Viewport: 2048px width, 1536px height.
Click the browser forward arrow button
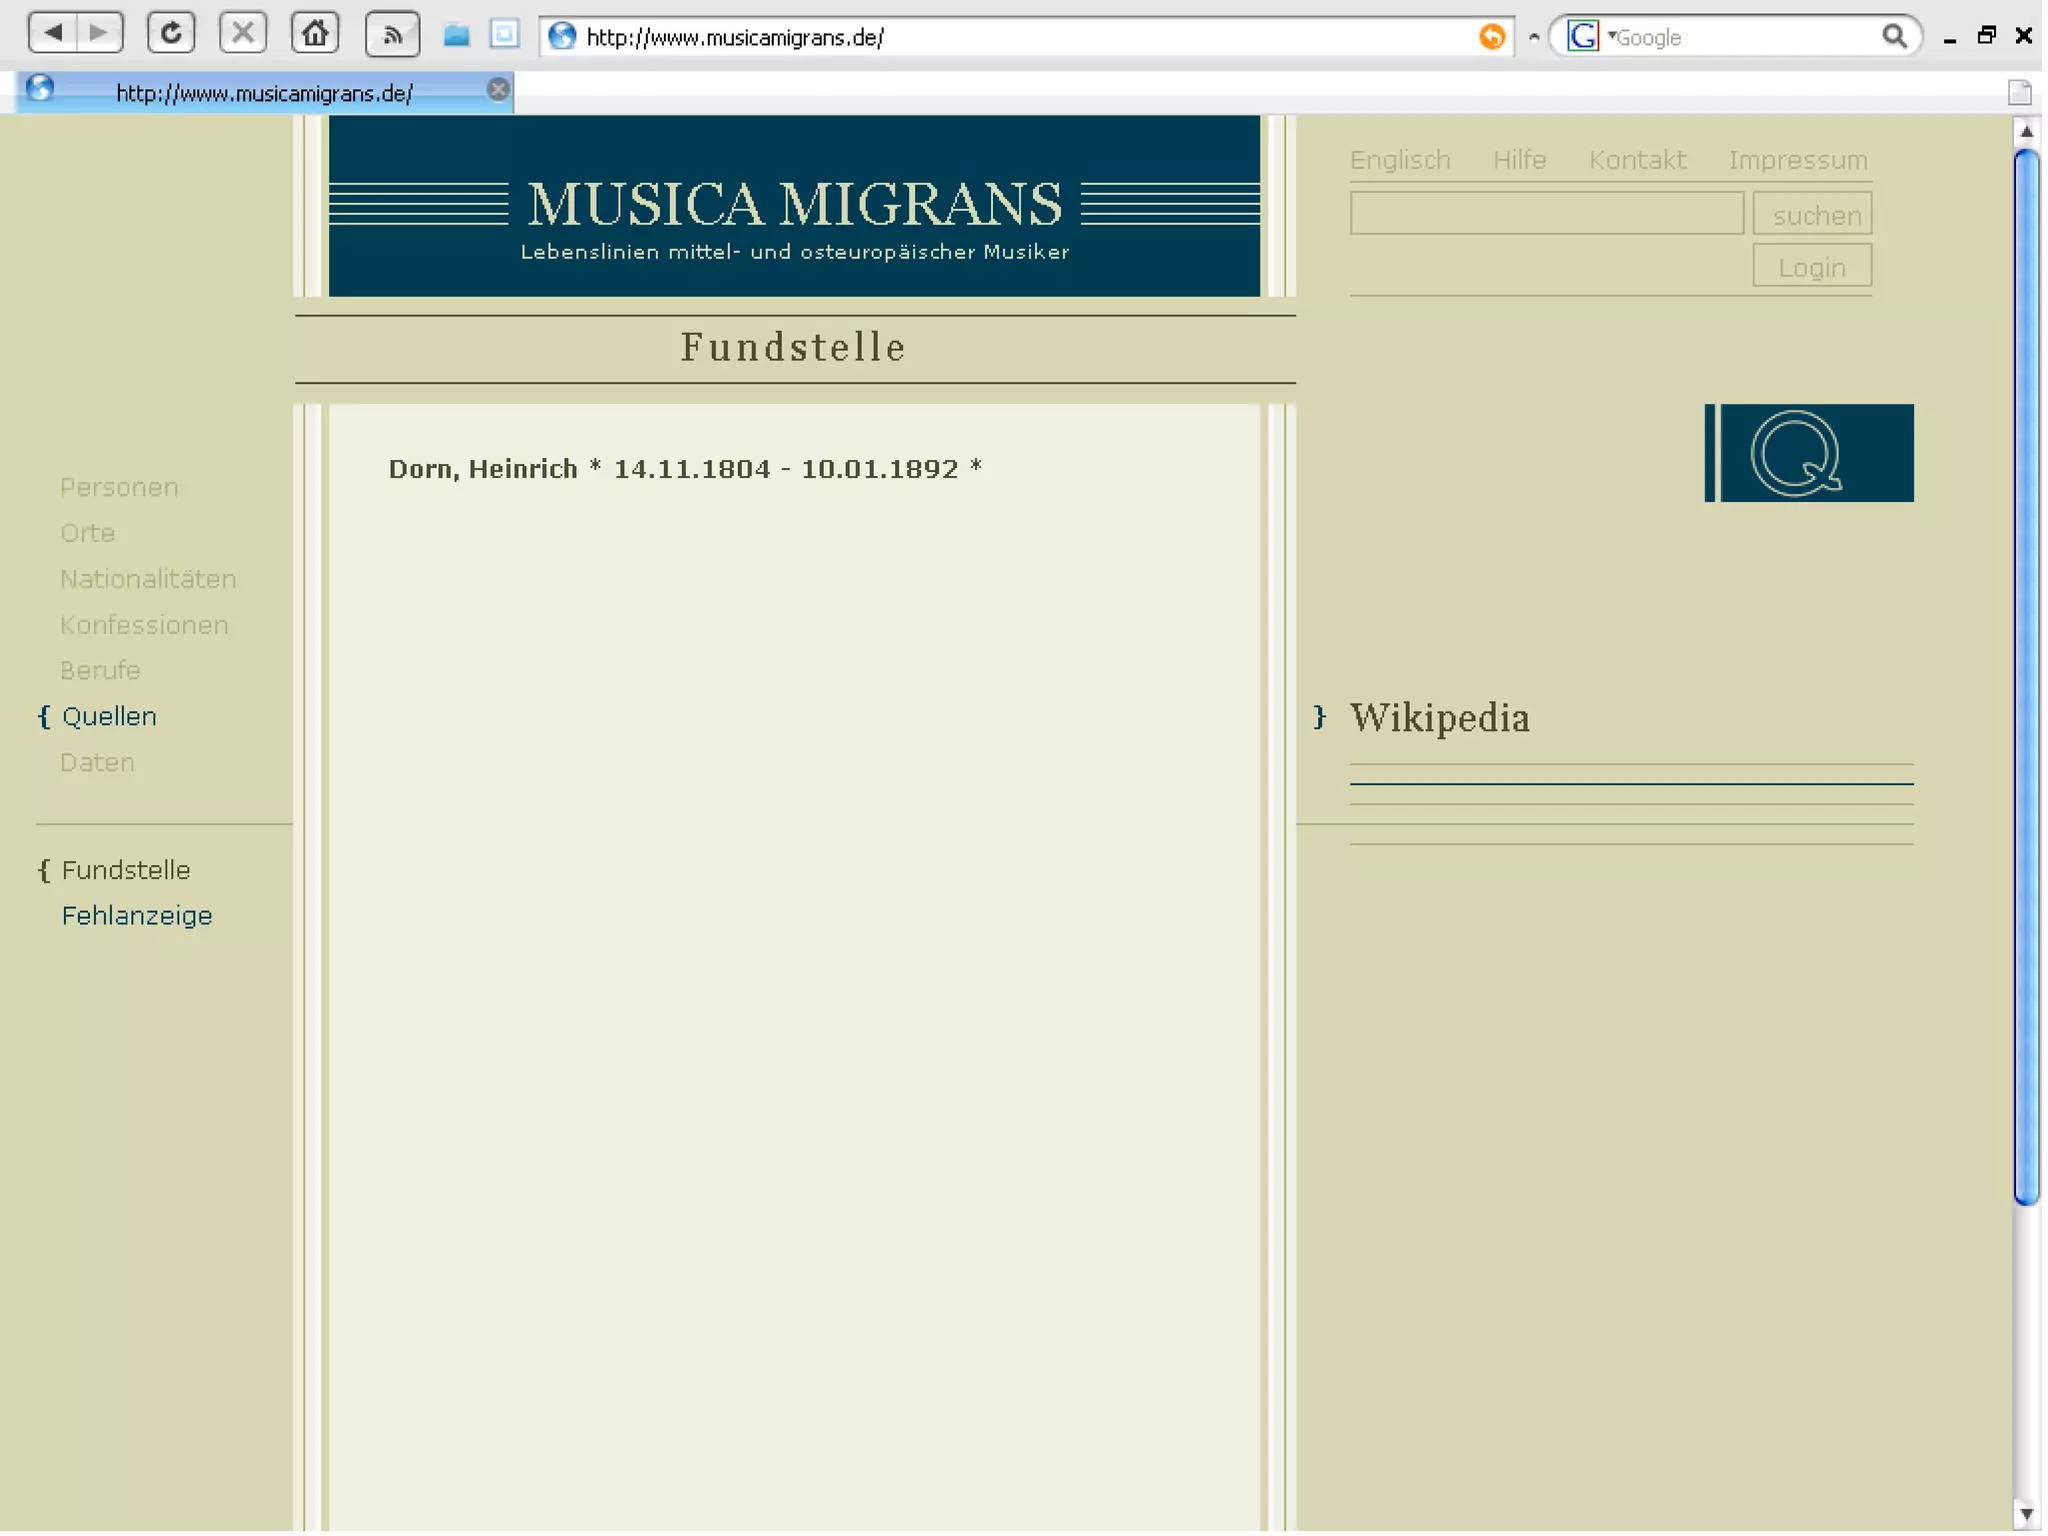tap(99, 33)
